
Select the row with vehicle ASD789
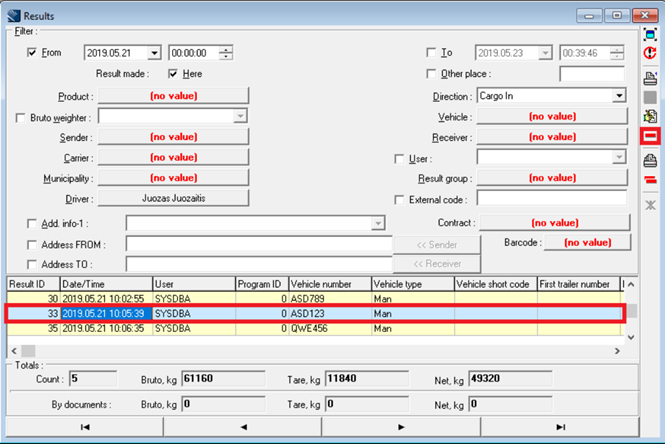(x=314, y=299)
